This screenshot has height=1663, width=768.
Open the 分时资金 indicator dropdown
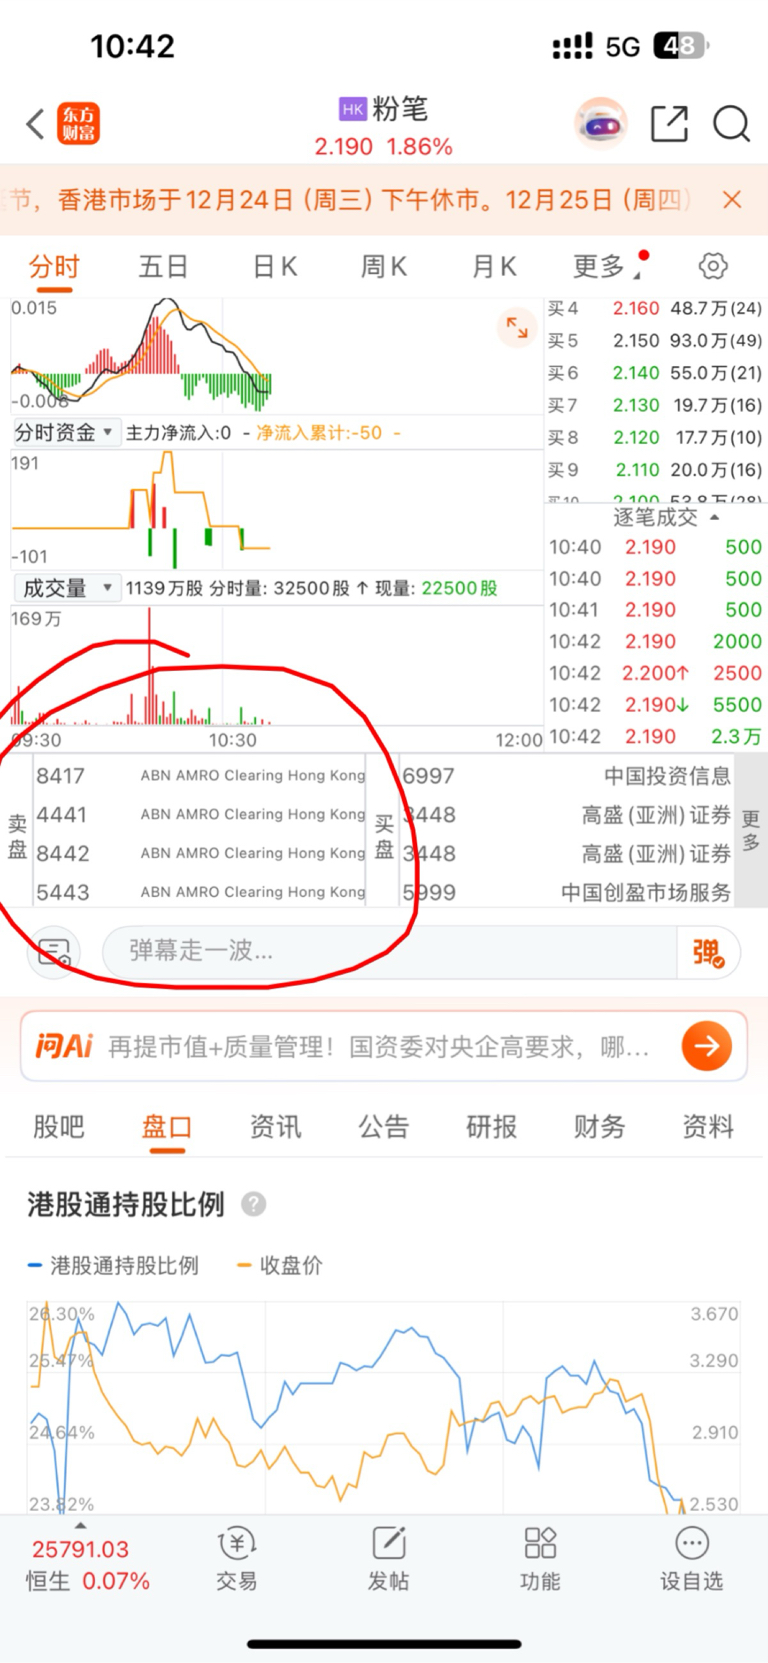66,432
